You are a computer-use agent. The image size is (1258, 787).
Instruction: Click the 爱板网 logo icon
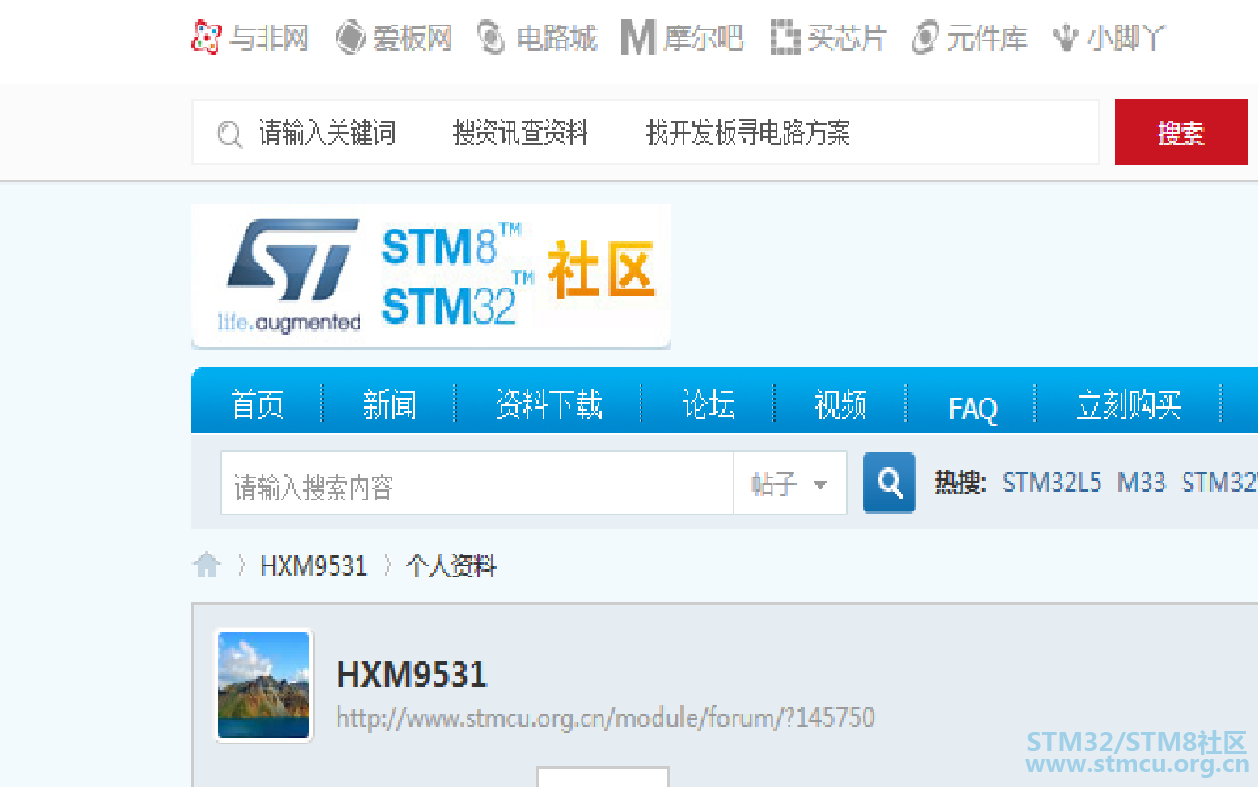[350, 38]
